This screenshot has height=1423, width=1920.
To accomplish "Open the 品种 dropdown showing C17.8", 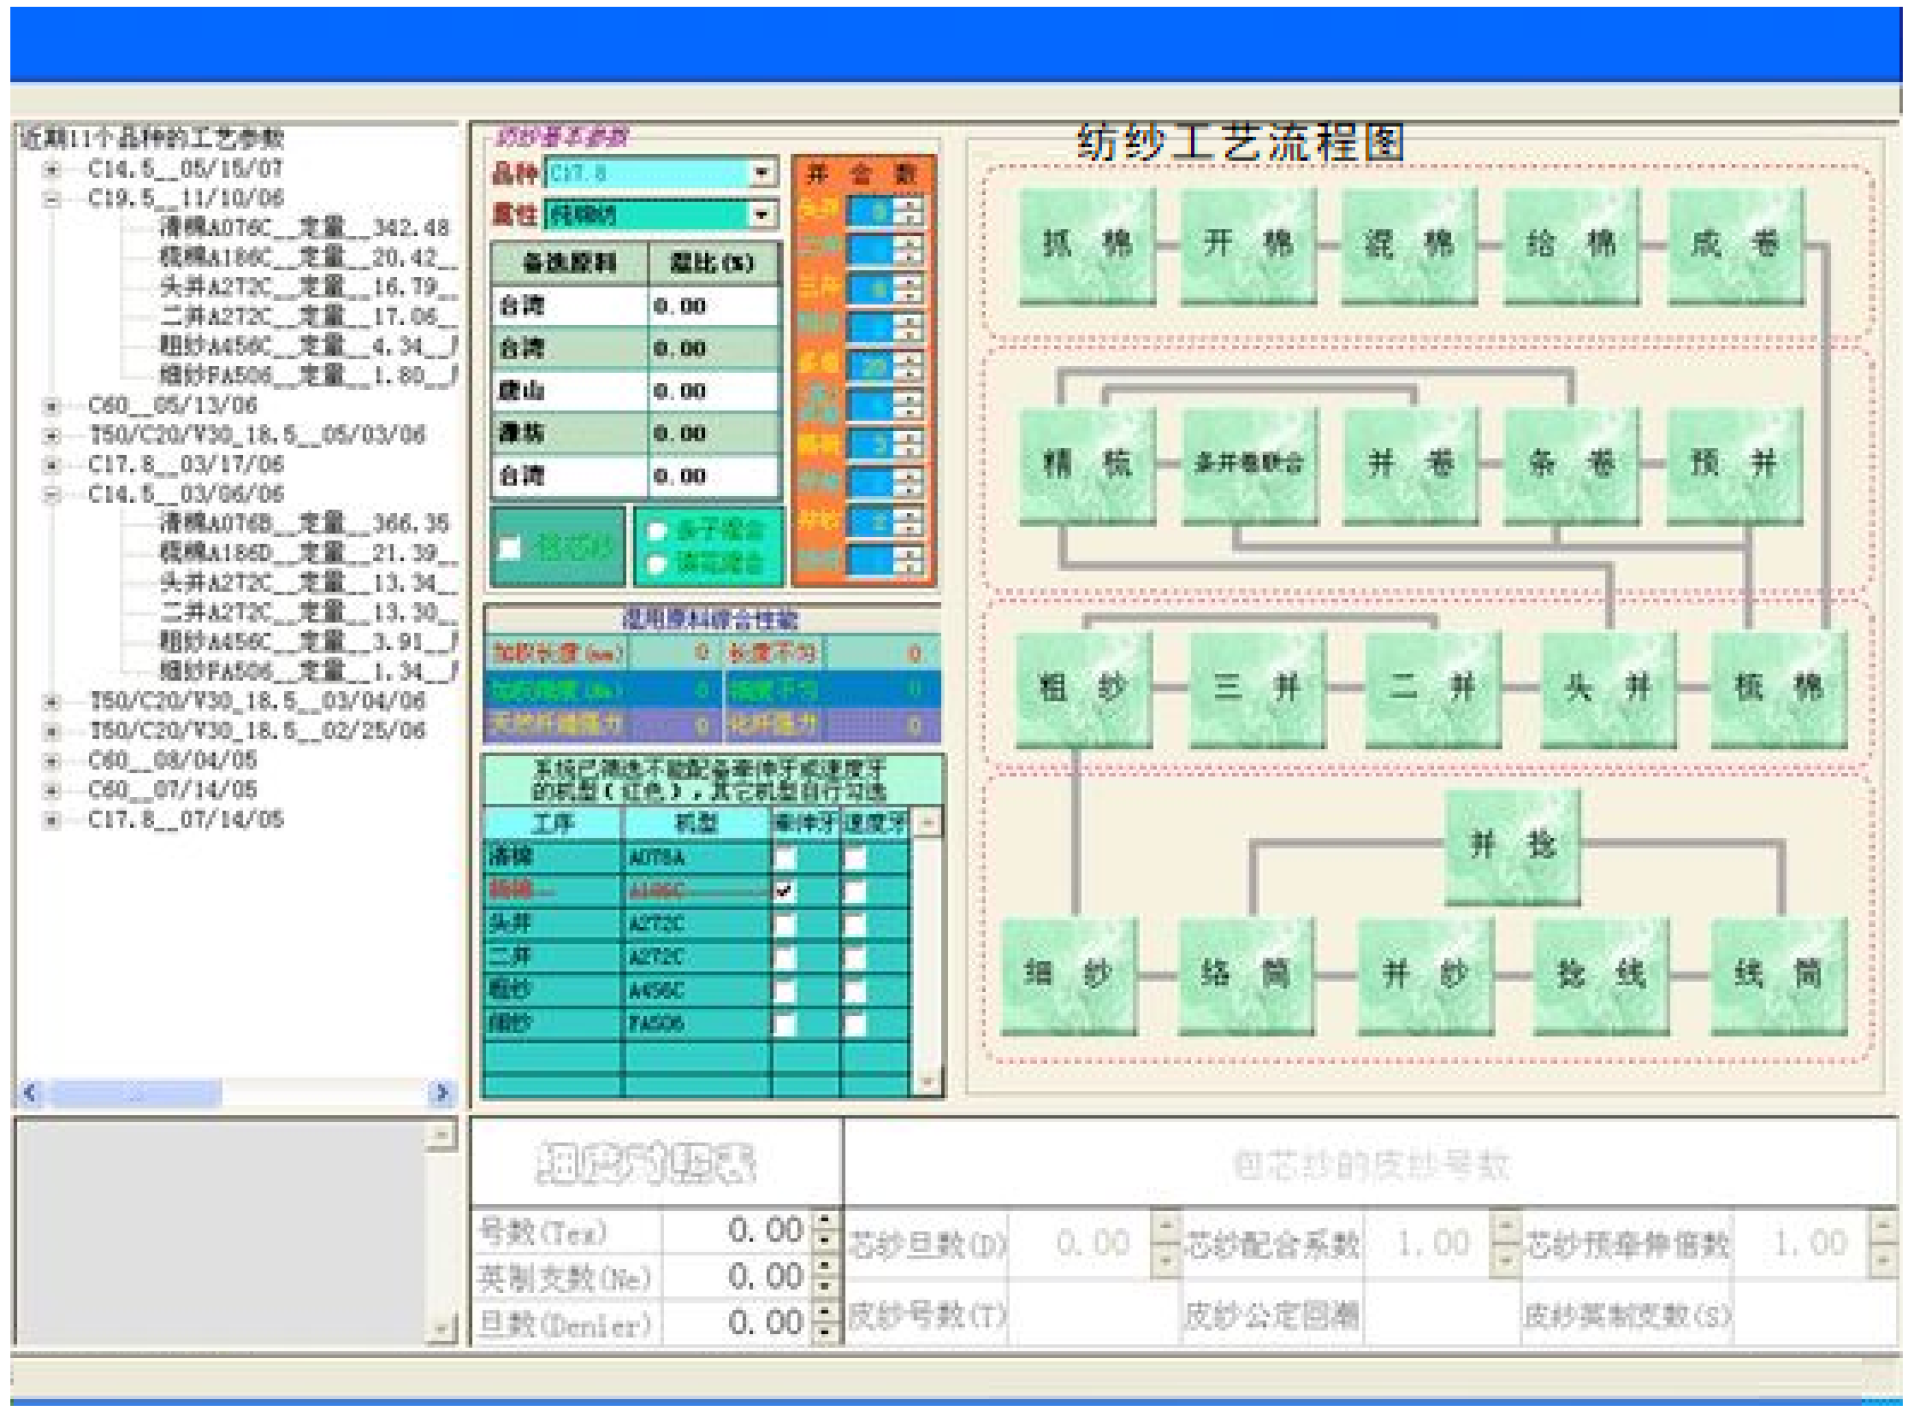I will (x=762, y=173).
